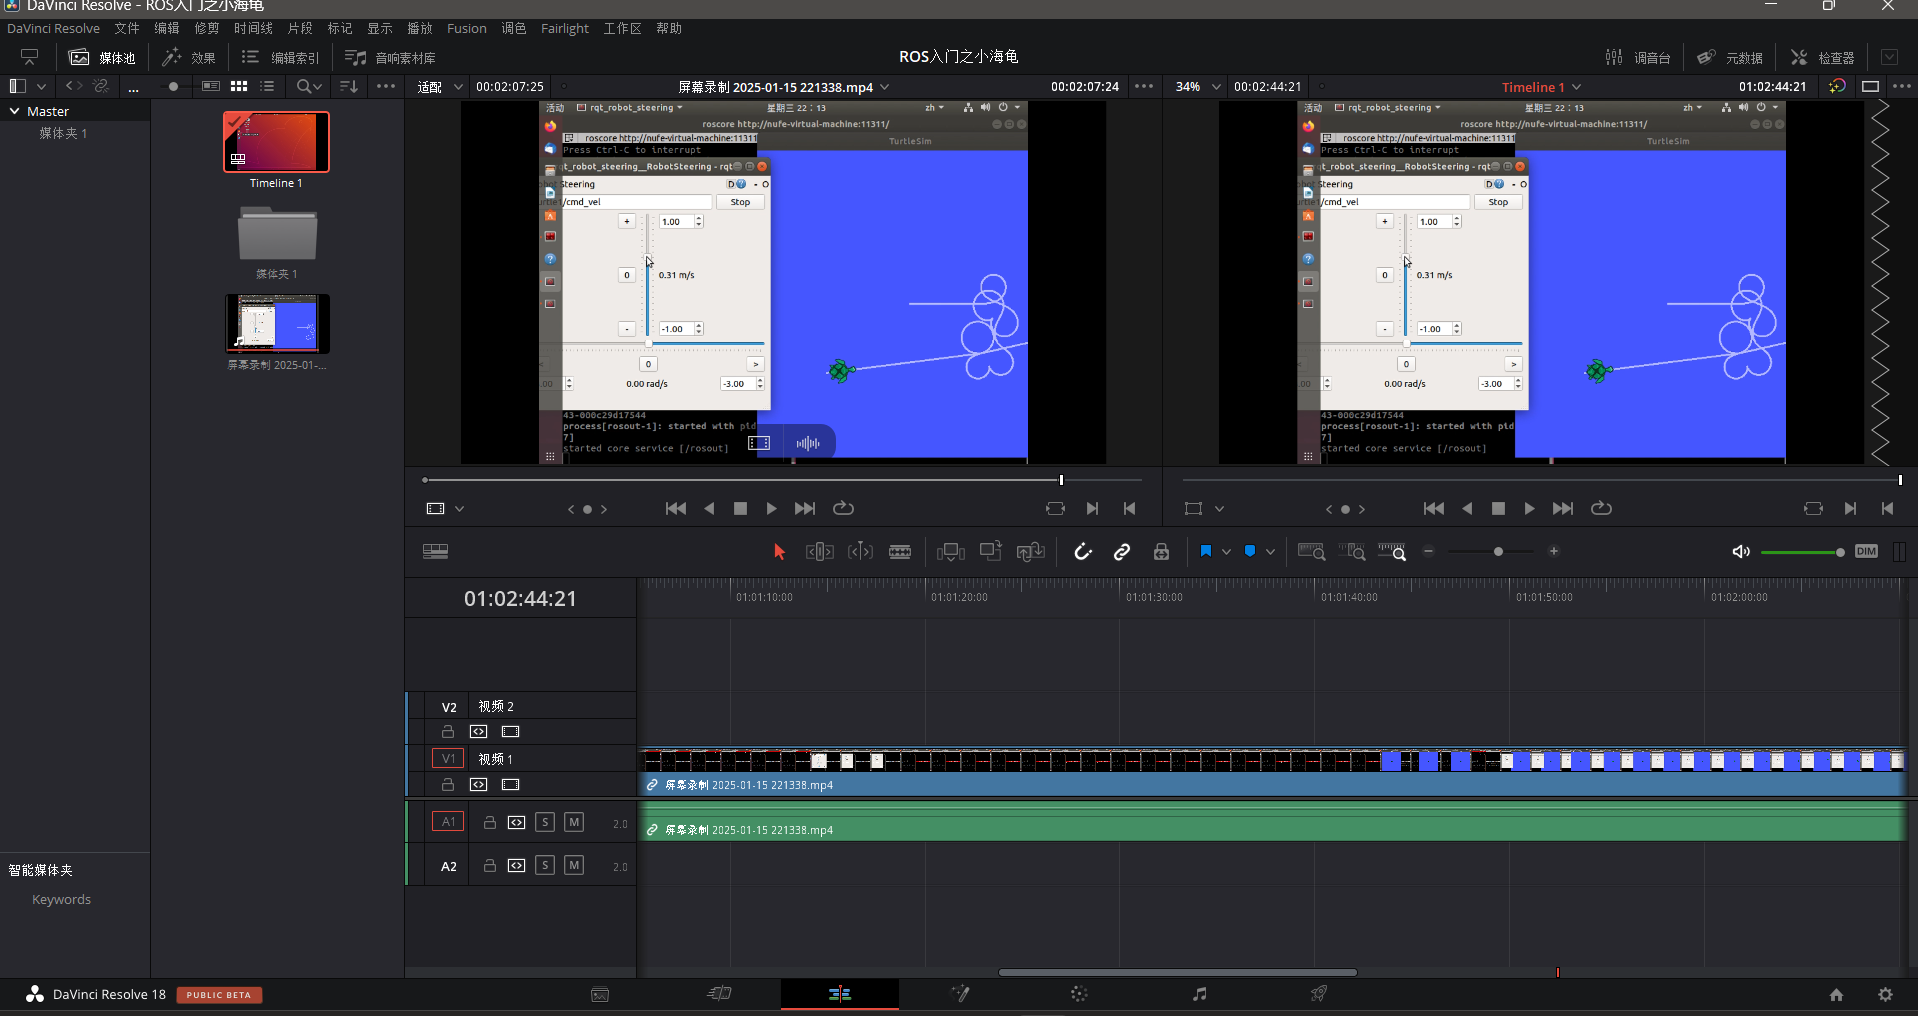This screenshot has height=1016, width=1918.
Task: Click the sort order icon in media pool
Action: pyautogui.click(x=348, y=87)
